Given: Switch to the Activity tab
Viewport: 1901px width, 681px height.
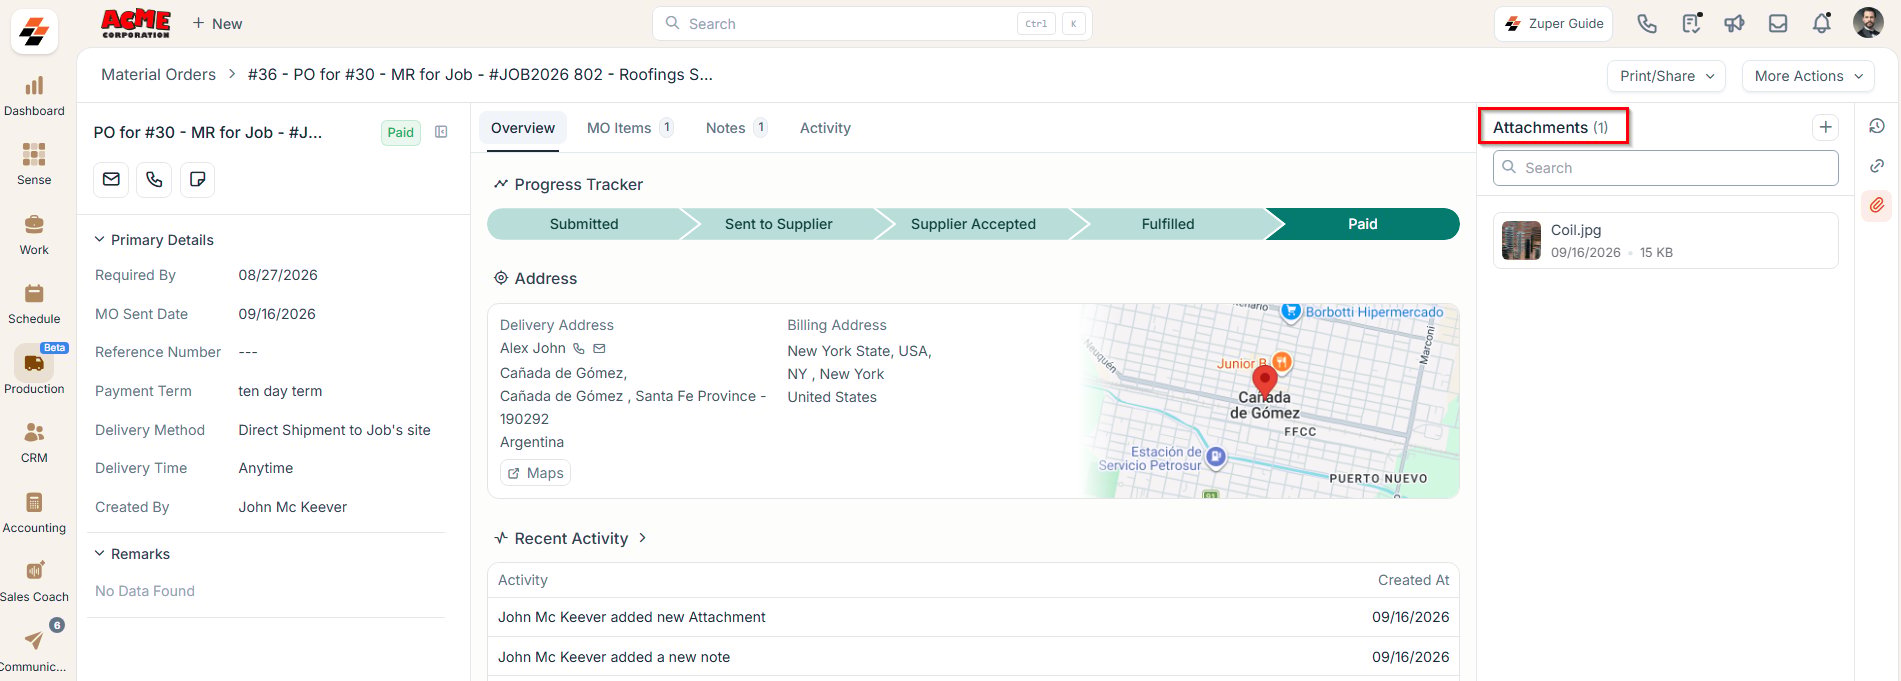Looking at the screenshot, I should click(x=825, y=128).
